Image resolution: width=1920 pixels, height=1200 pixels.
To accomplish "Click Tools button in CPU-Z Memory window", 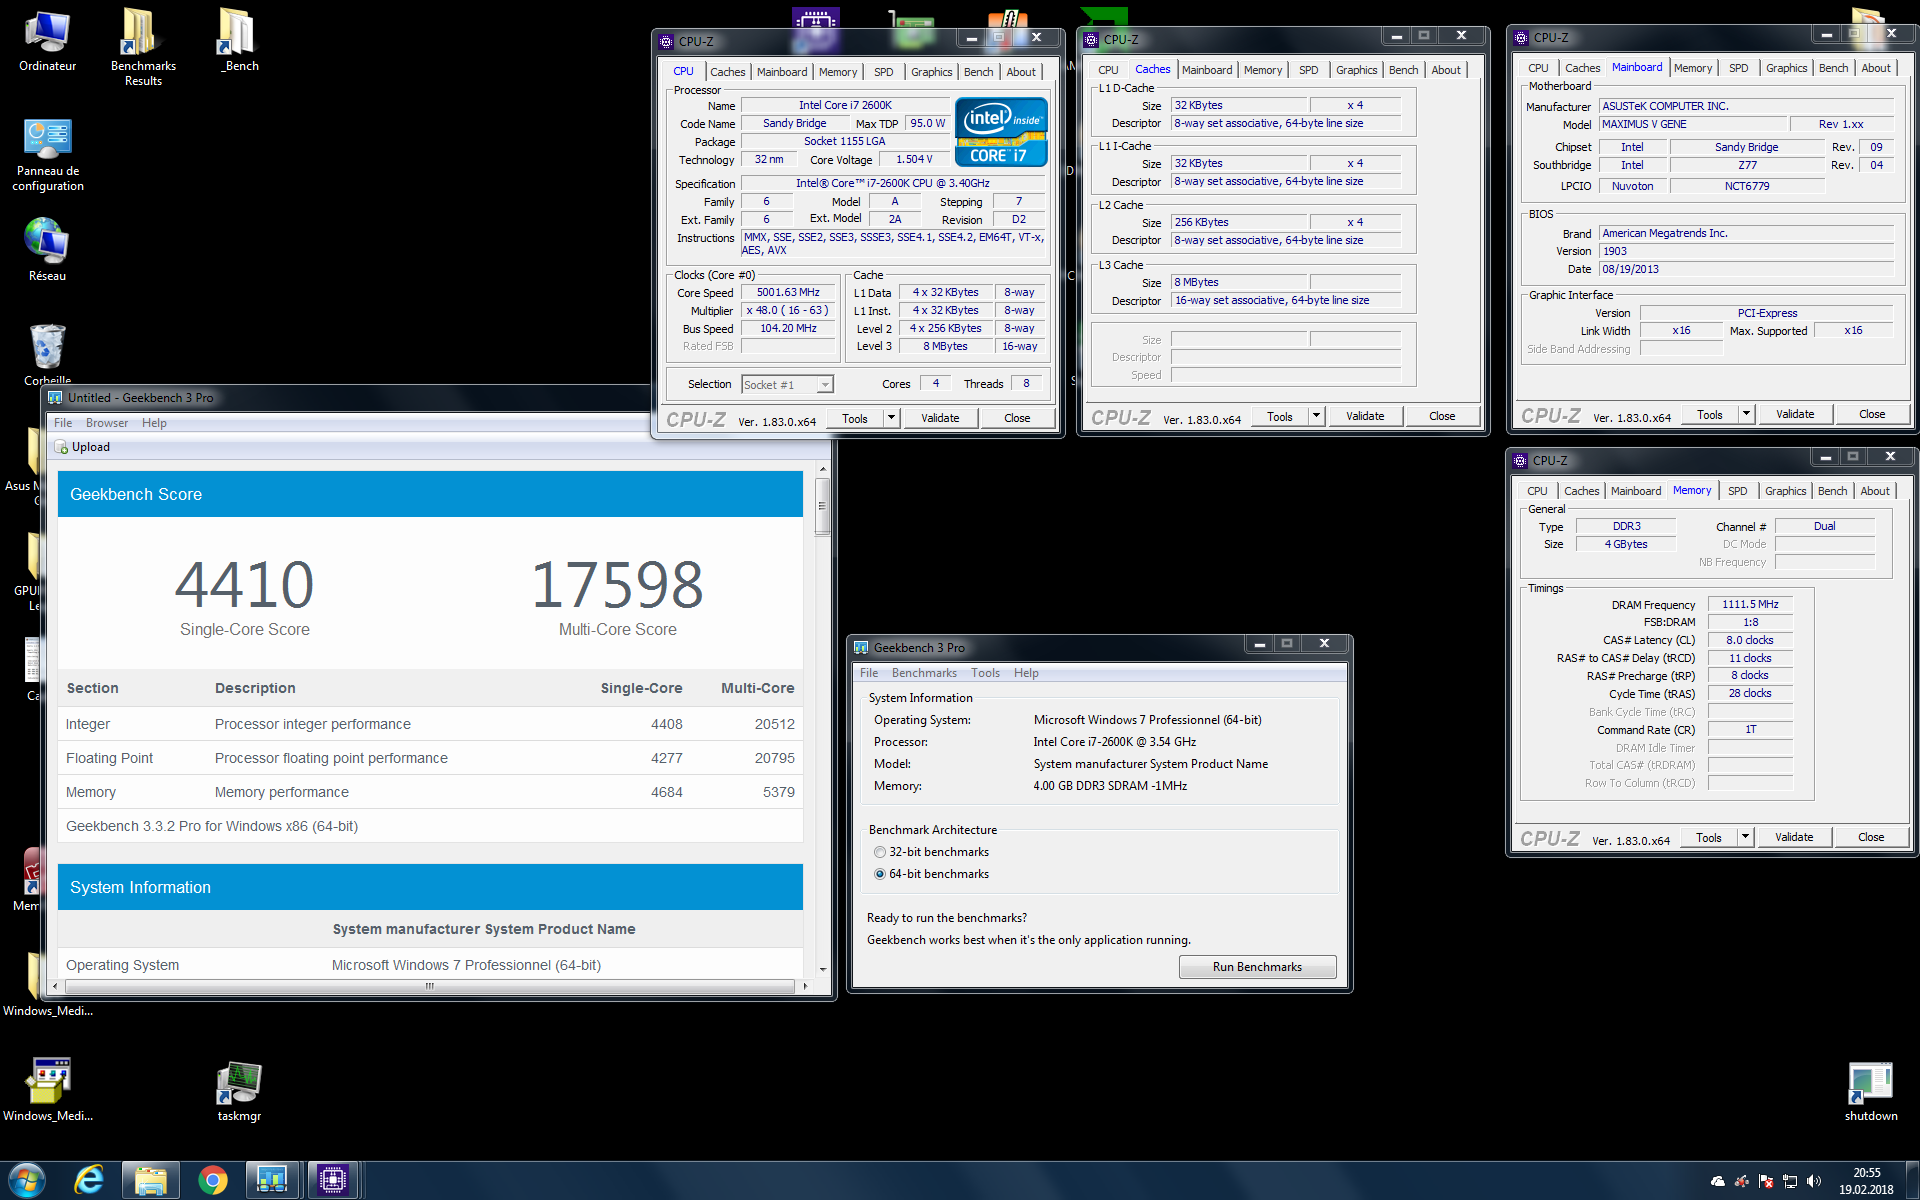I will (1708, 837).
